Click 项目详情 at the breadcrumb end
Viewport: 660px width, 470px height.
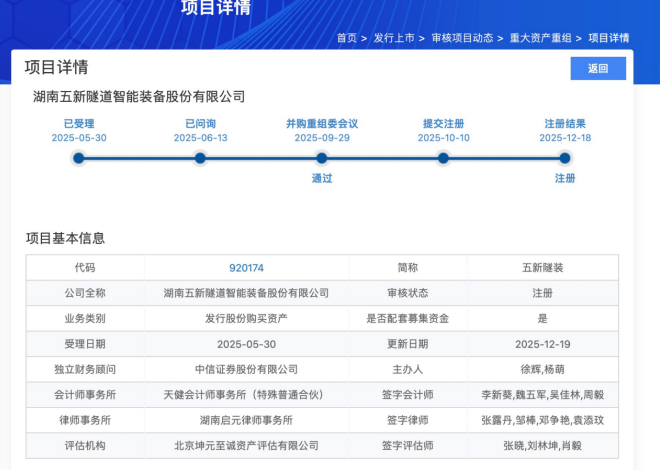(x=609, y=38)
